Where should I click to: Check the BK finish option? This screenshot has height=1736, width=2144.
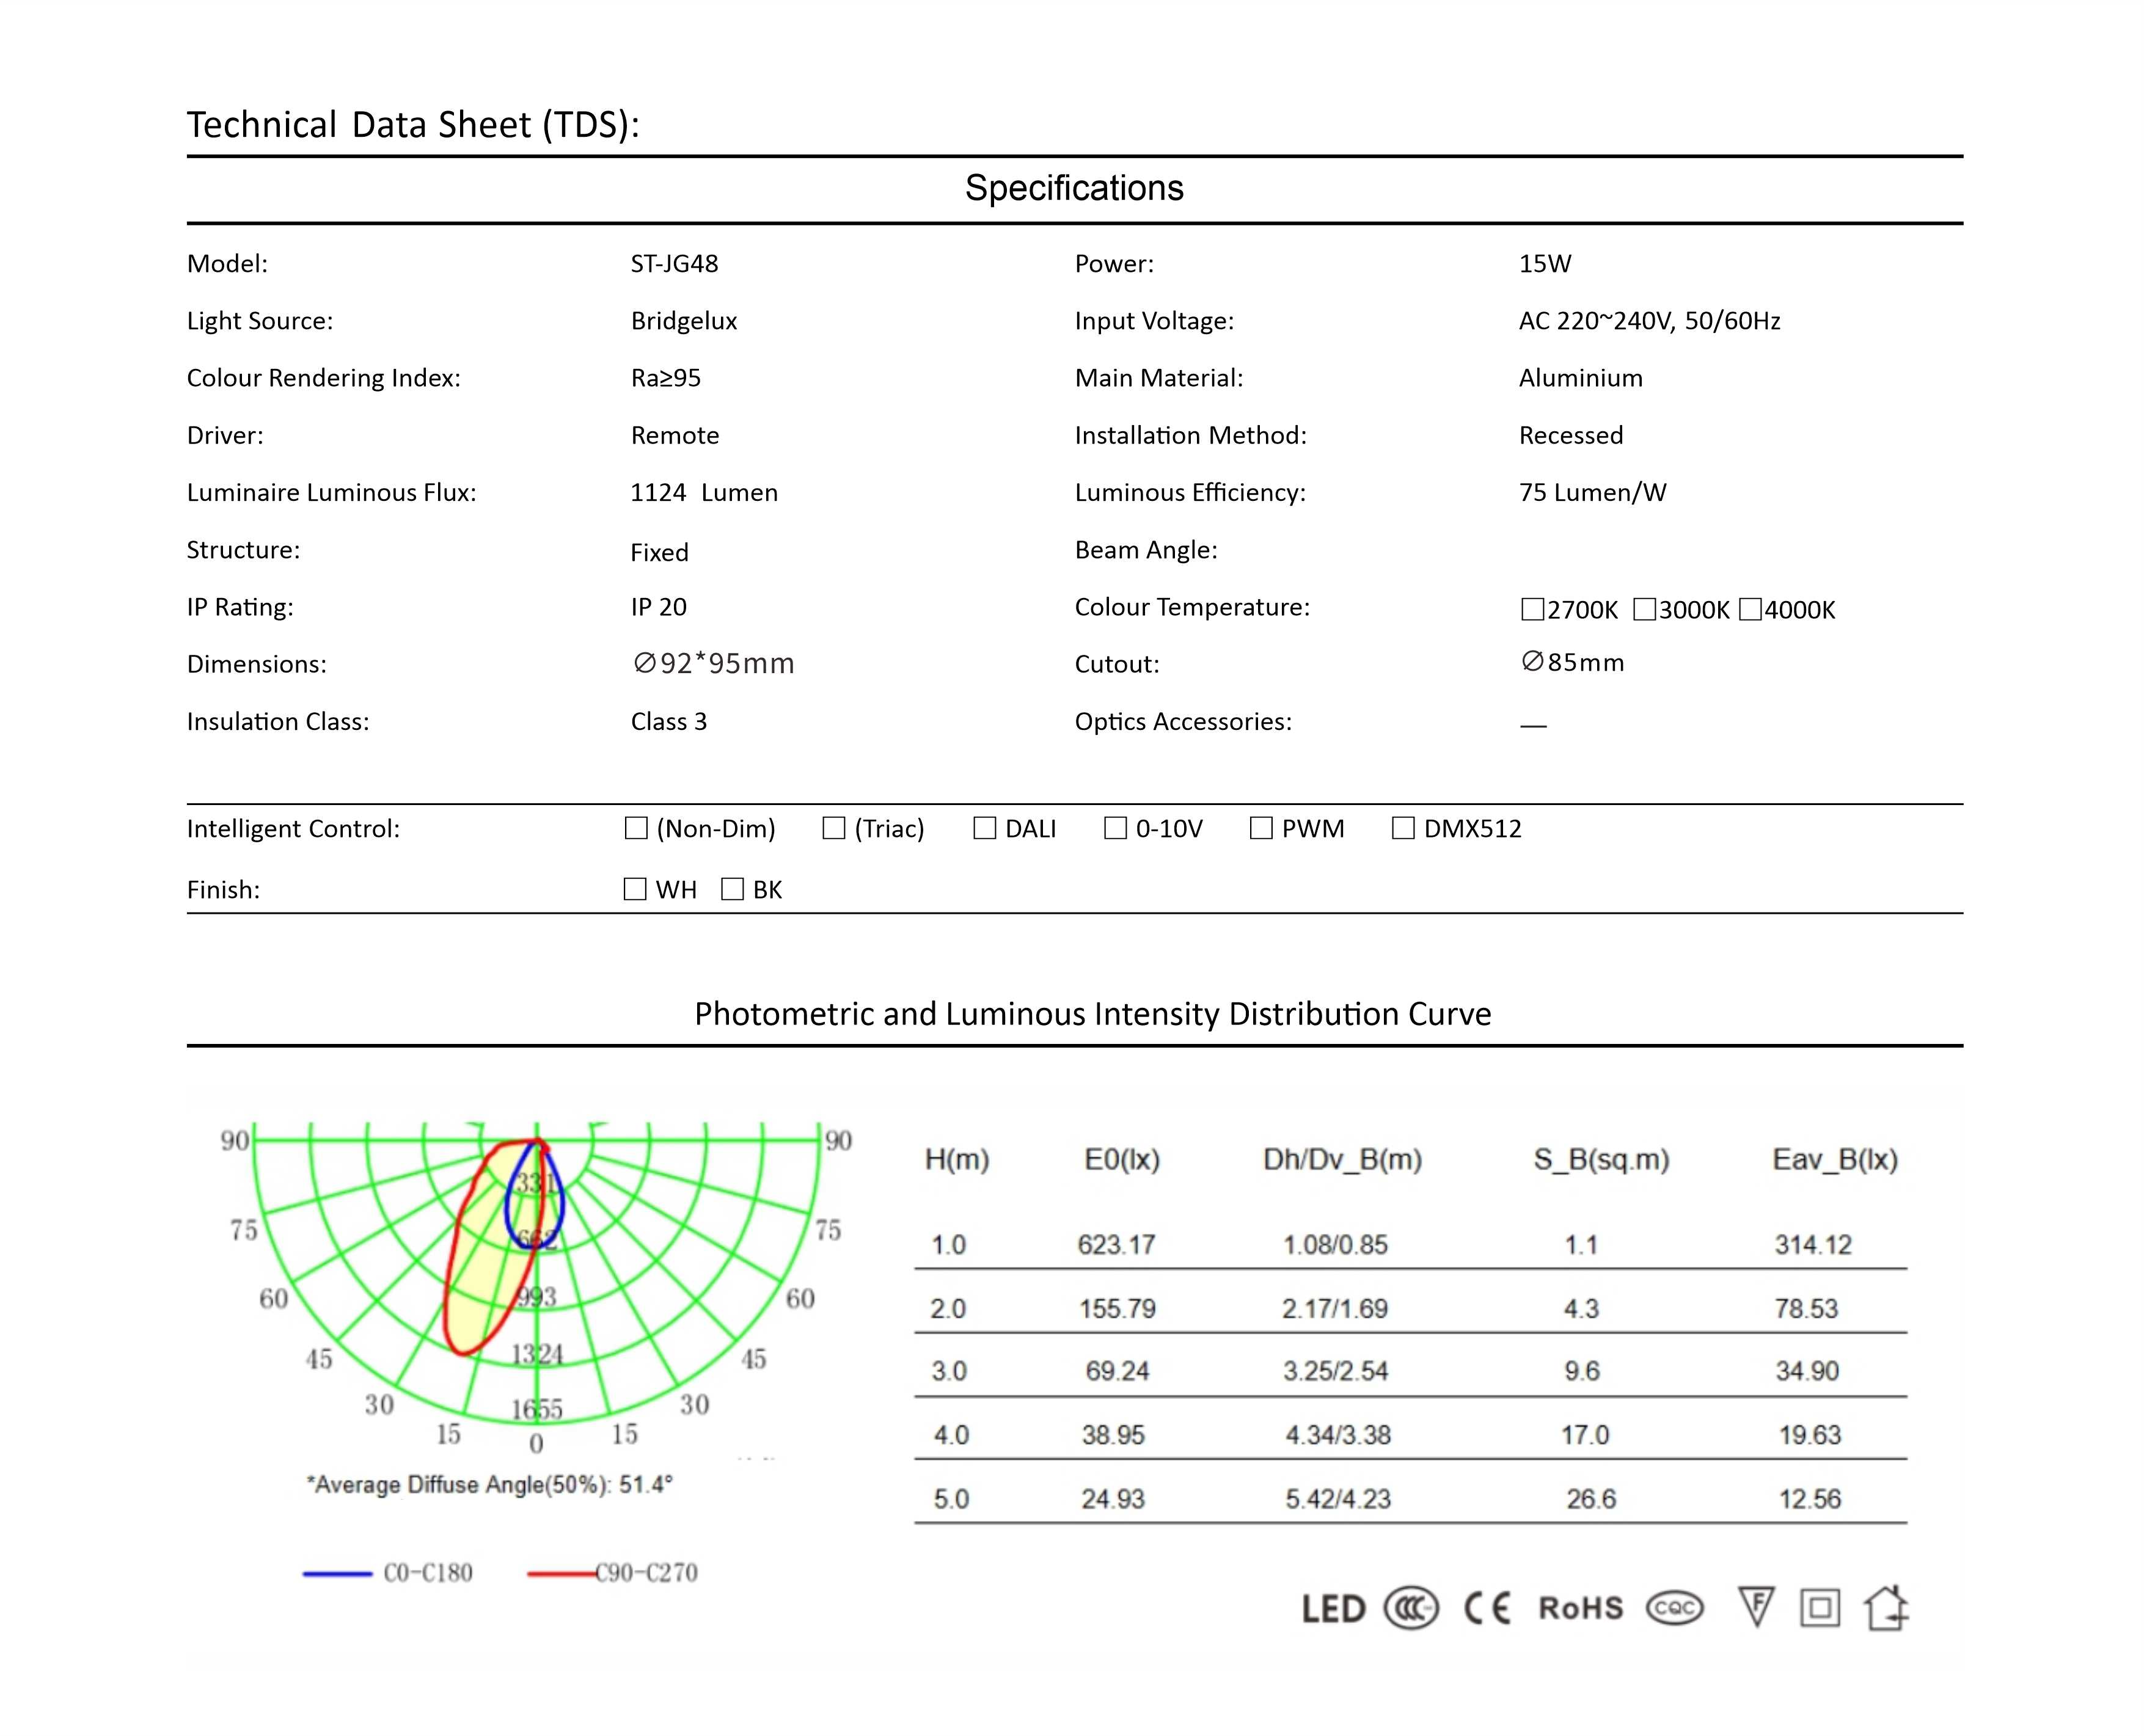pyautogui.click(x=732, y=889)
